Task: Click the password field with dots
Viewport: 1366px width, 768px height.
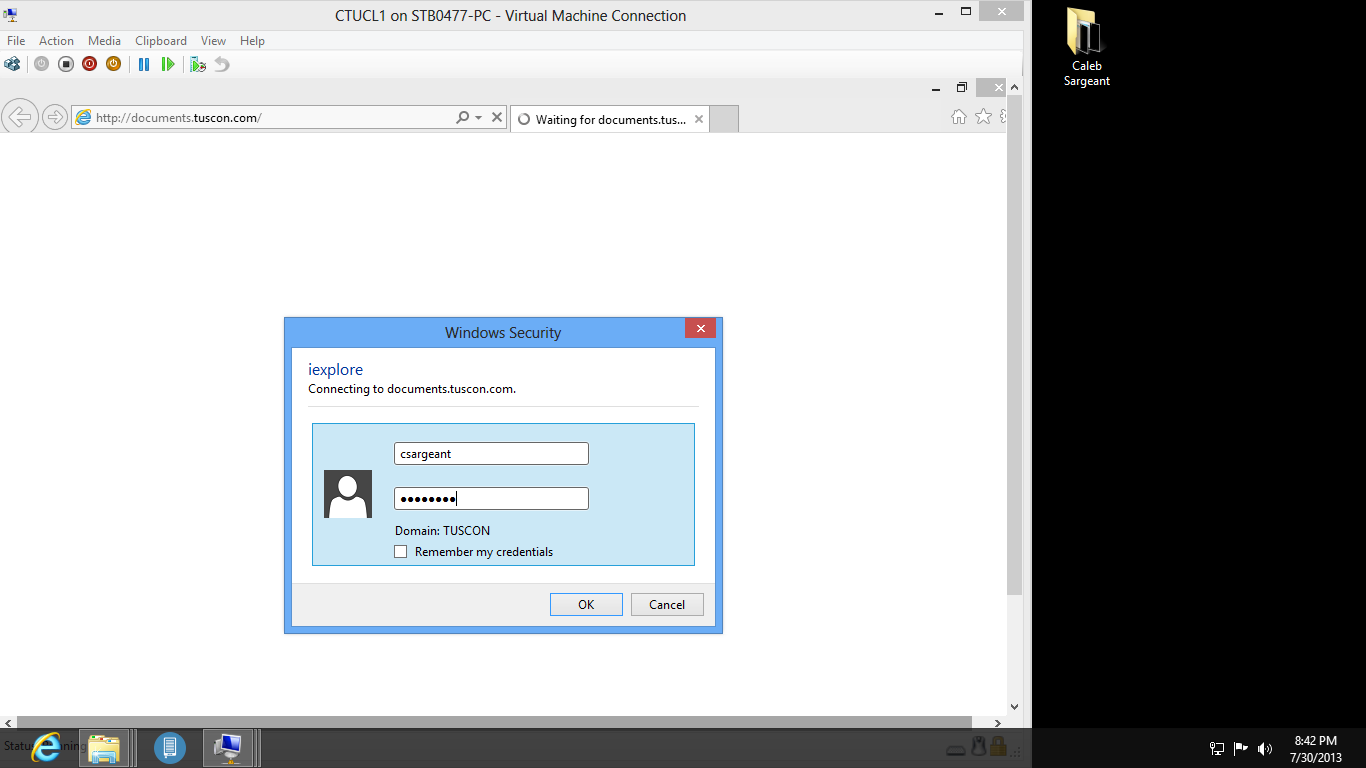Action: 491,498
